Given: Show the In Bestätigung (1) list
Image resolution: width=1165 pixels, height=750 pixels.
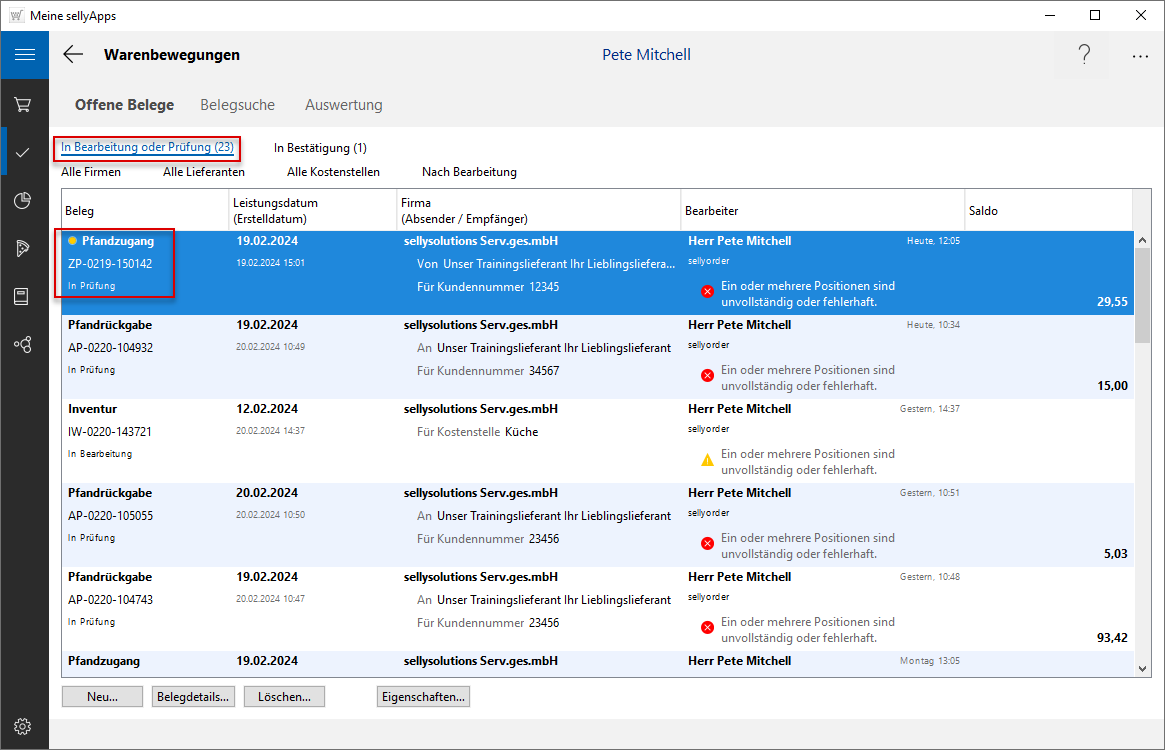Looking at the screenshot, I should pyautogui.click(x=320, y=148).
